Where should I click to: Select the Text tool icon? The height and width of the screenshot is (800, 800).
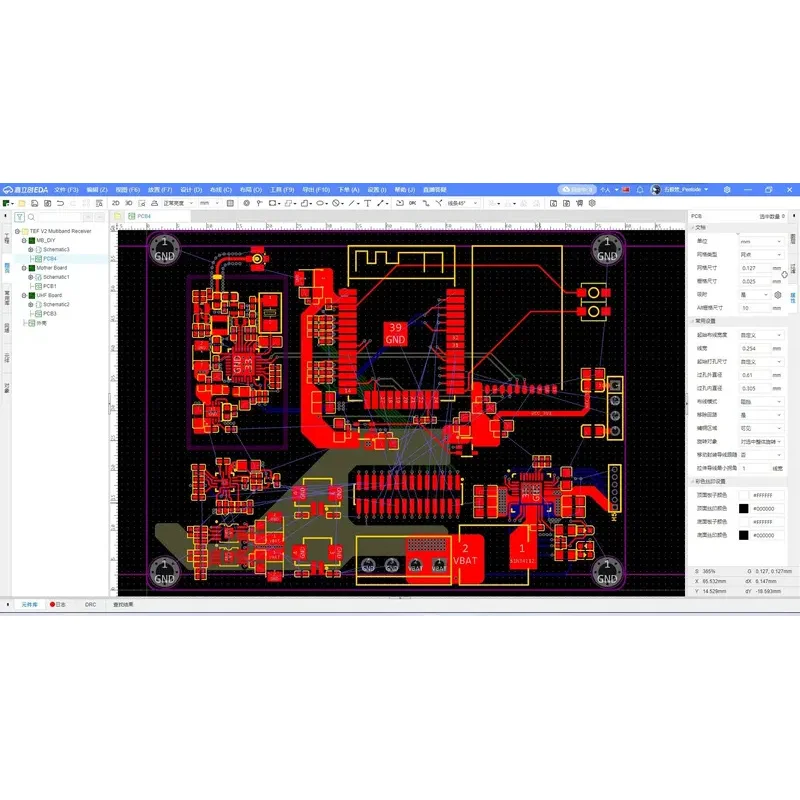pos(367,203)
